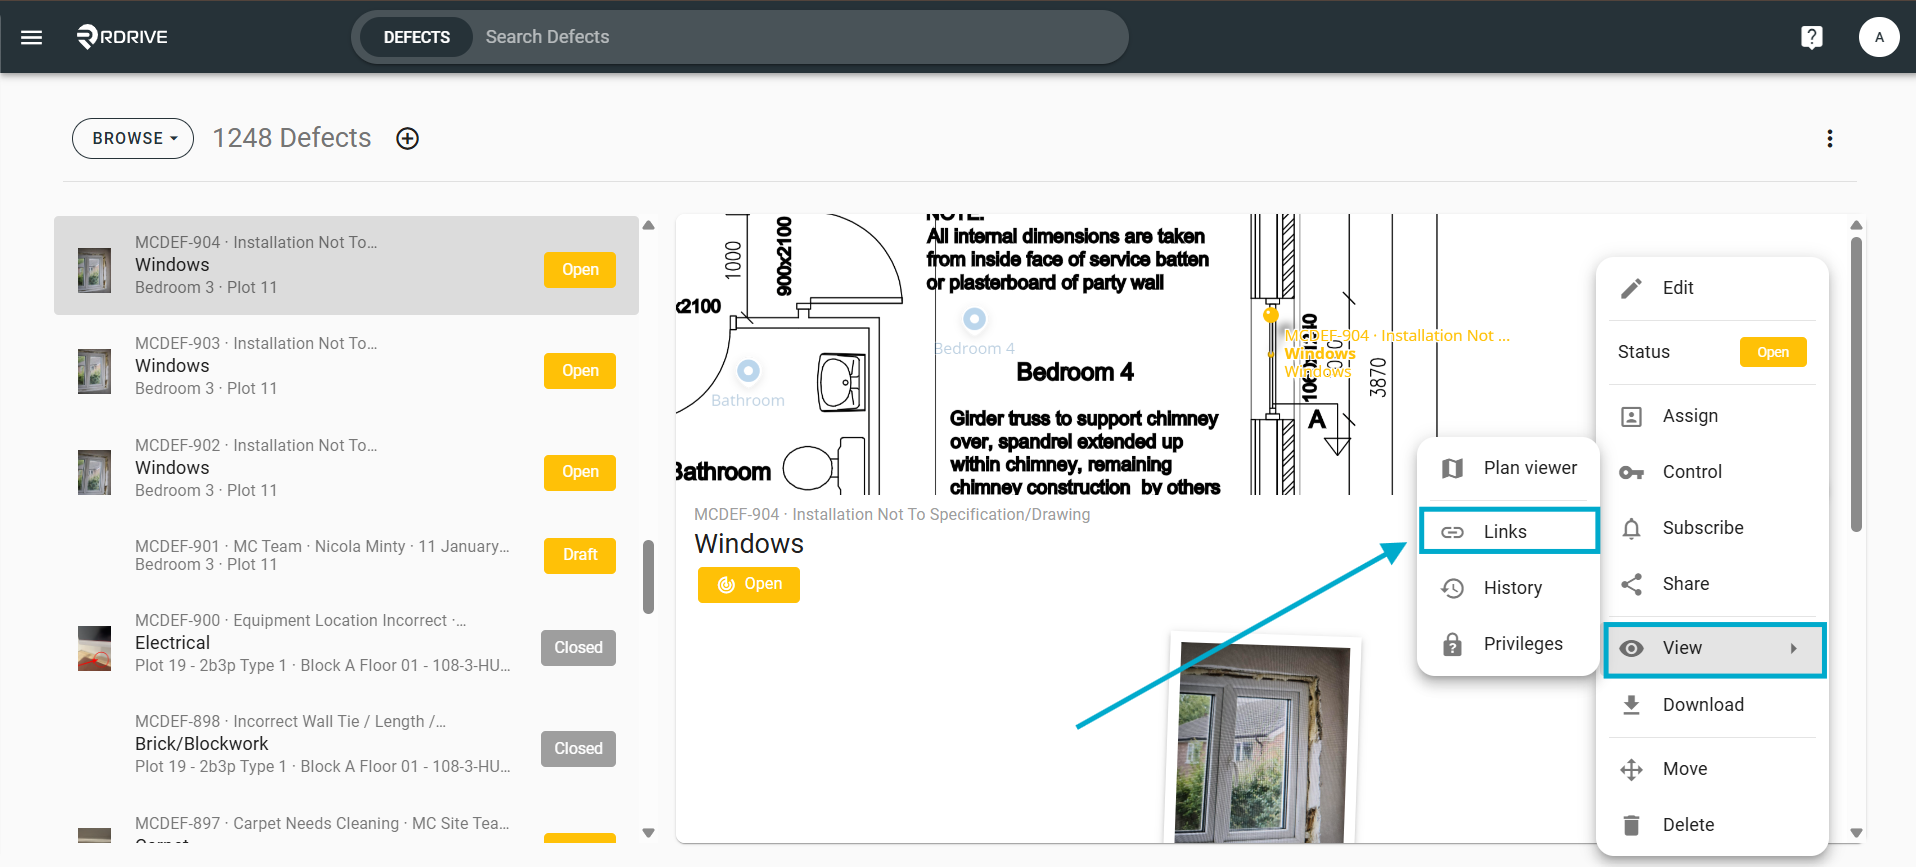The image size is (1916, 867).
Task: Select Plan viewer in the submenu
Action: click(1508, 468)
